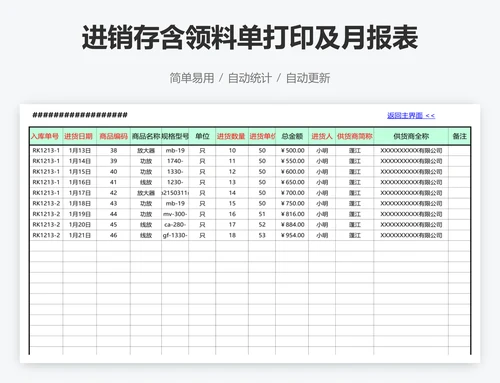Select the spec cell ca-280-
Screen dimensions: 500x383
pyautogui.click(x=175, y=225)
